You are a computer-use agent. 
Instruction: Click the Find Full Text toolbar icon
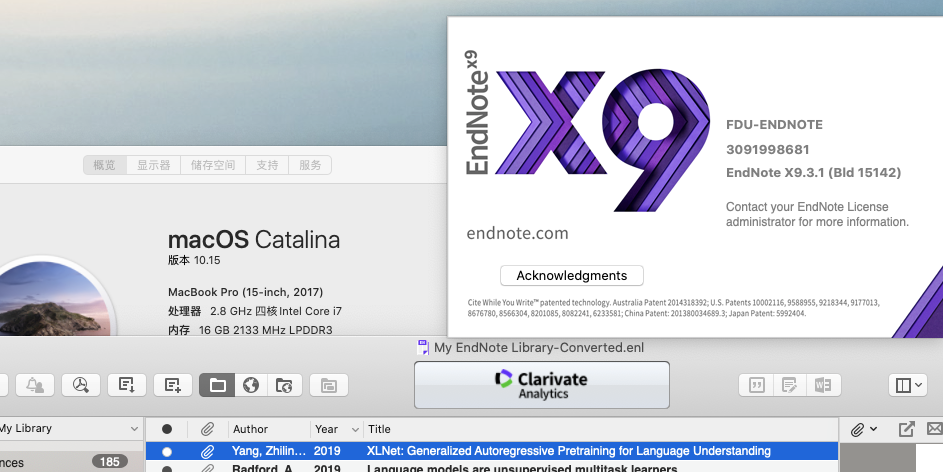pos(81,385)
